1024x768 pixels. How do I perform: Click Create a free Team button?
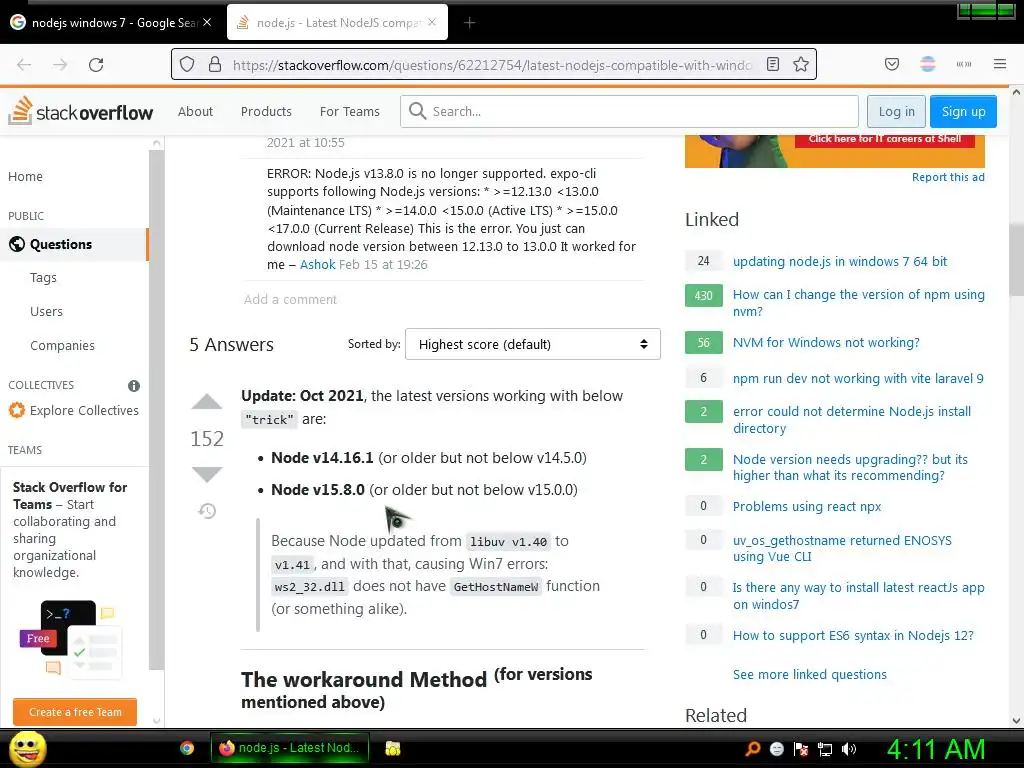click(x=75, y=712)
